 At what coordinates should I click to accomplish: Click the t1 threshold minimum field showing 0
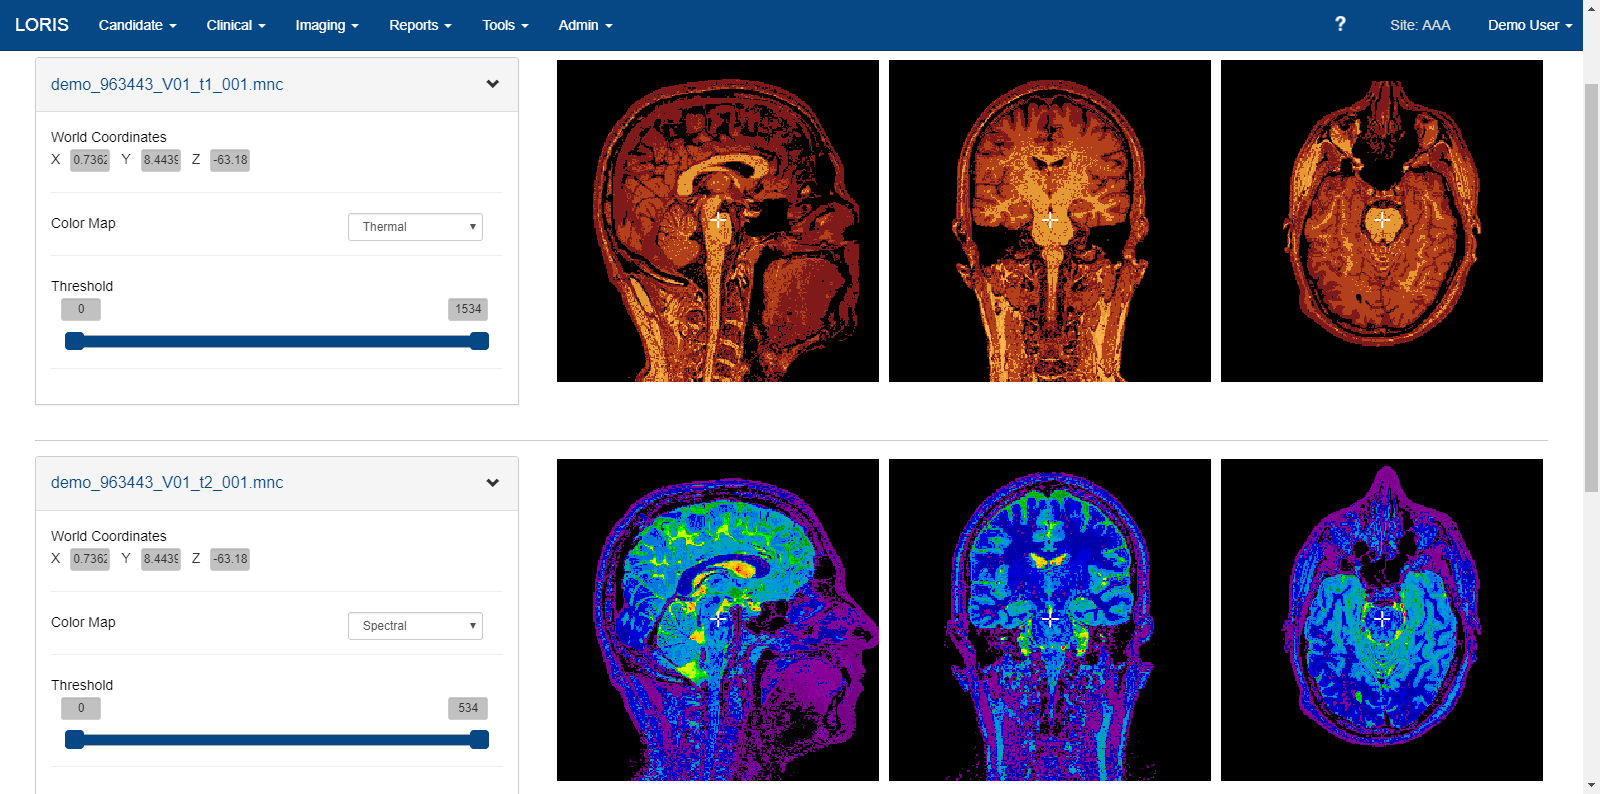(x=81, y=309)
